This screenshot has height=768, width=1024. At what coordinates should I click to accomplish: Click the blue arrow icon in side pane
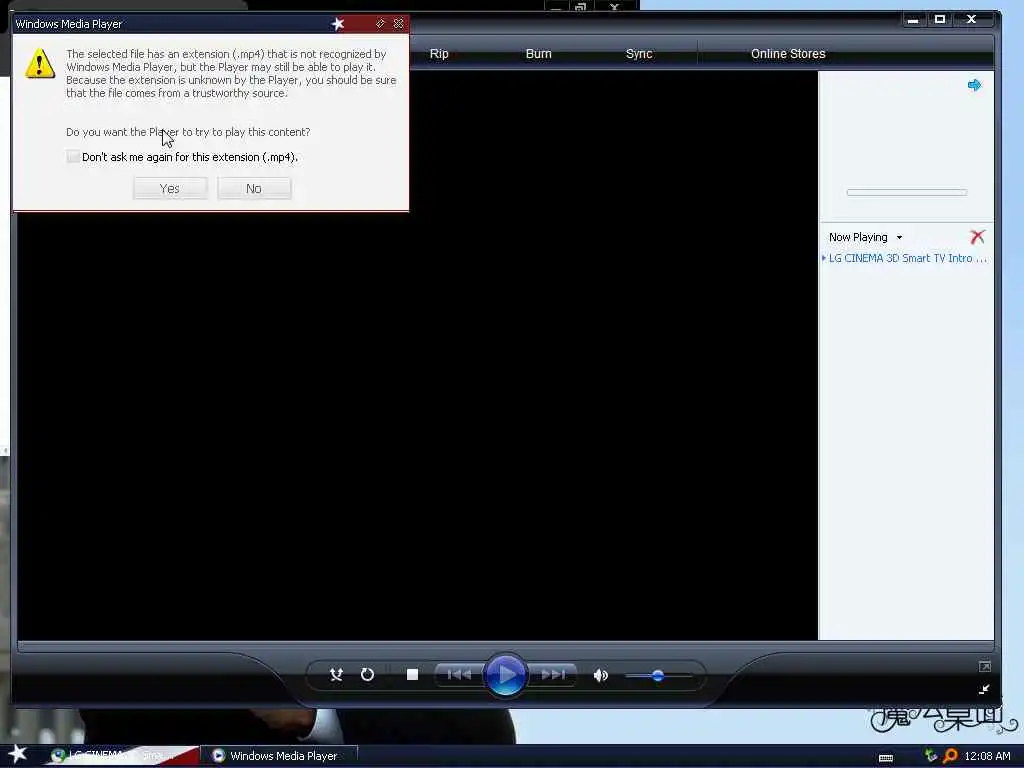pos(974,85)
